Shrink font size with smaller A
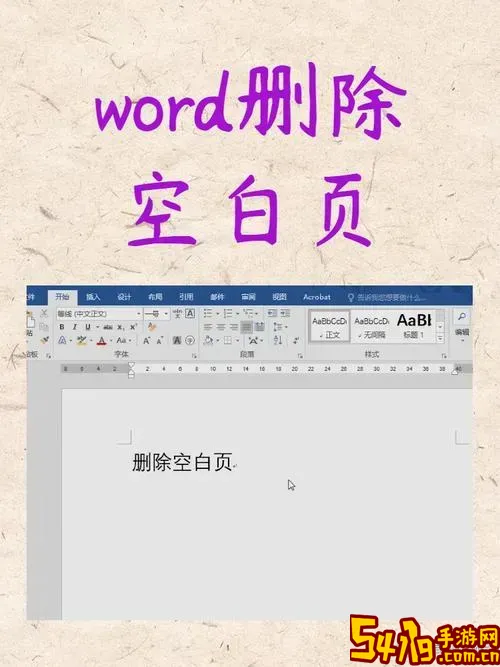Viewport: 500px width, 667px height. tap(160, 340)
